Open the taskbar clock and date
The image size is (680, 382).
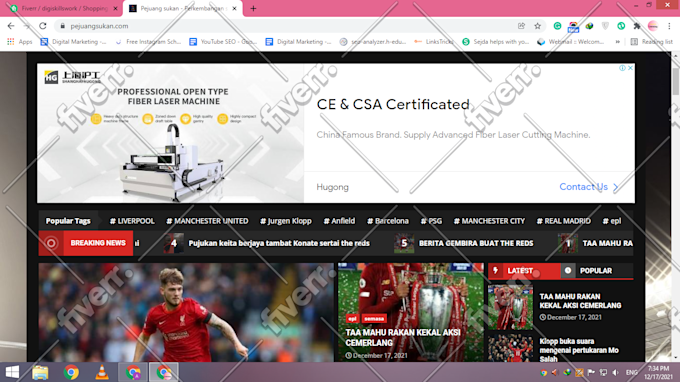(x=658, y=372)
